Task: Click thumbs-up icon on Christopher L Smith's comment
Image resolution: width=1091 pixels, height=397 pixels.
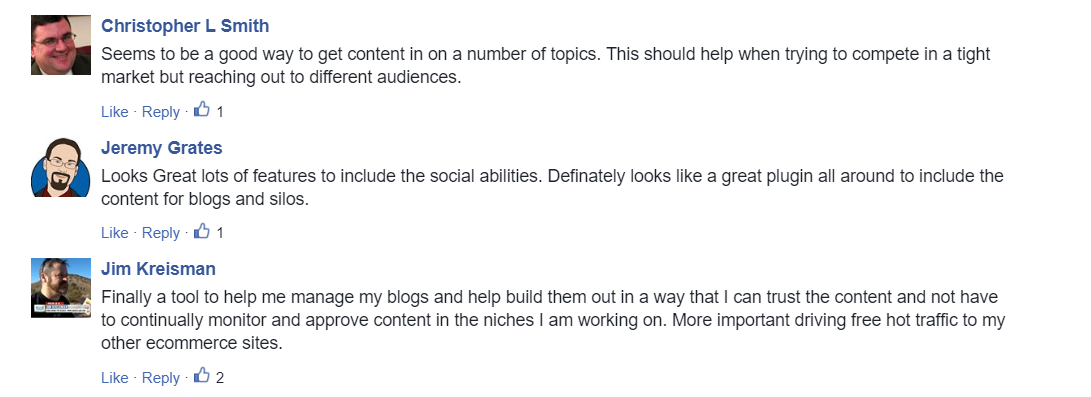Action: point(202,110)
